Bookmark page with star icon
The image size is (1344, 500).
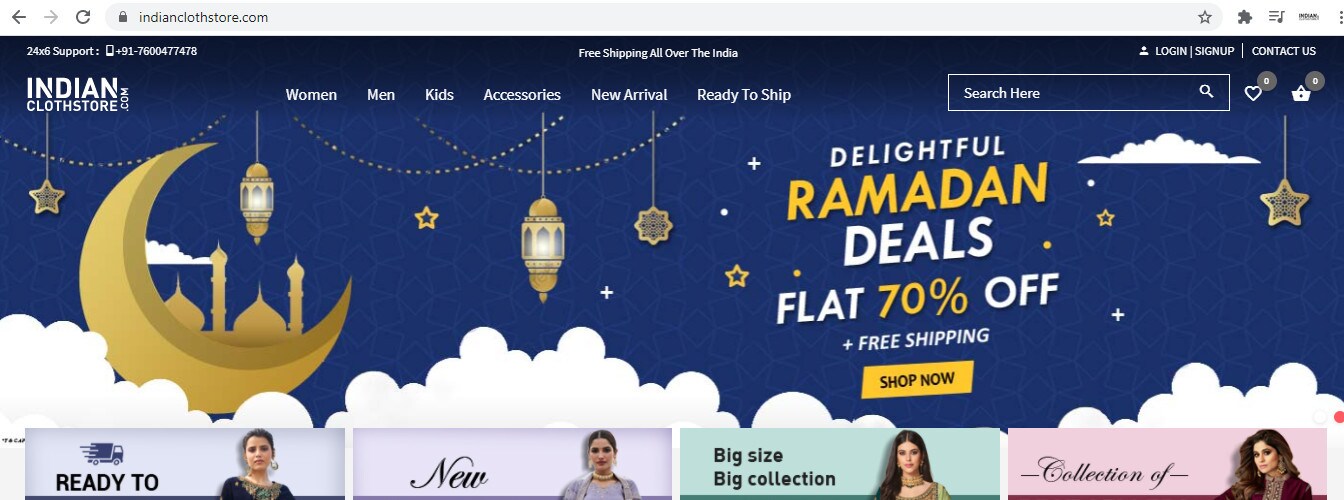(1205, 17)
